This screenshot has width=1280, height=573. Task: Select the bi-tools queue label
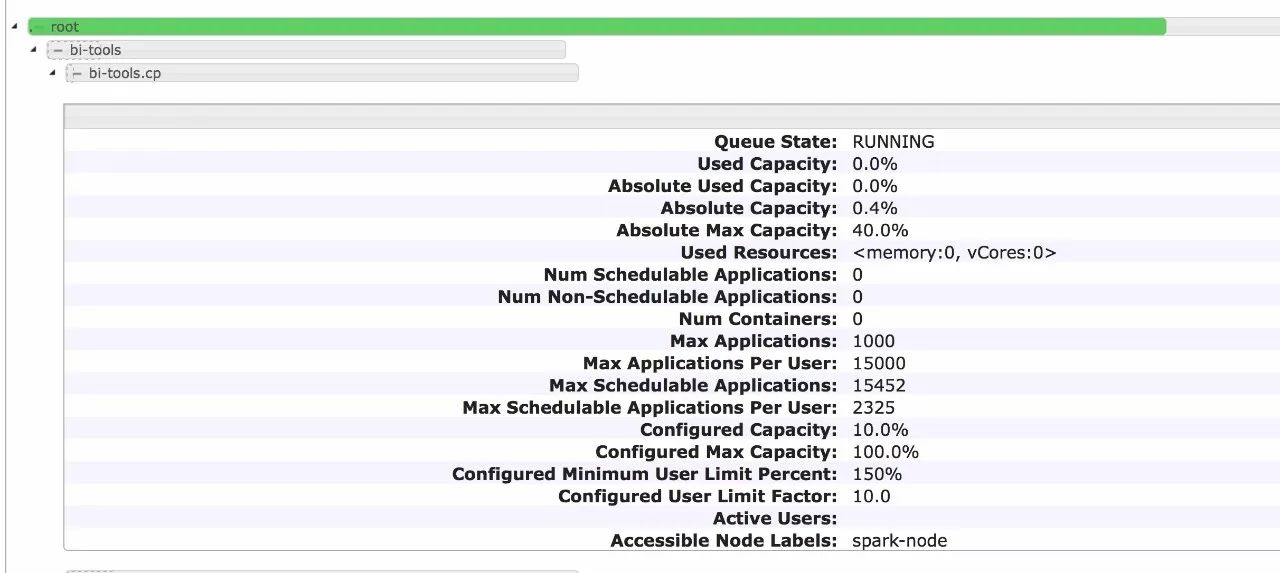[x=95, y=50]
